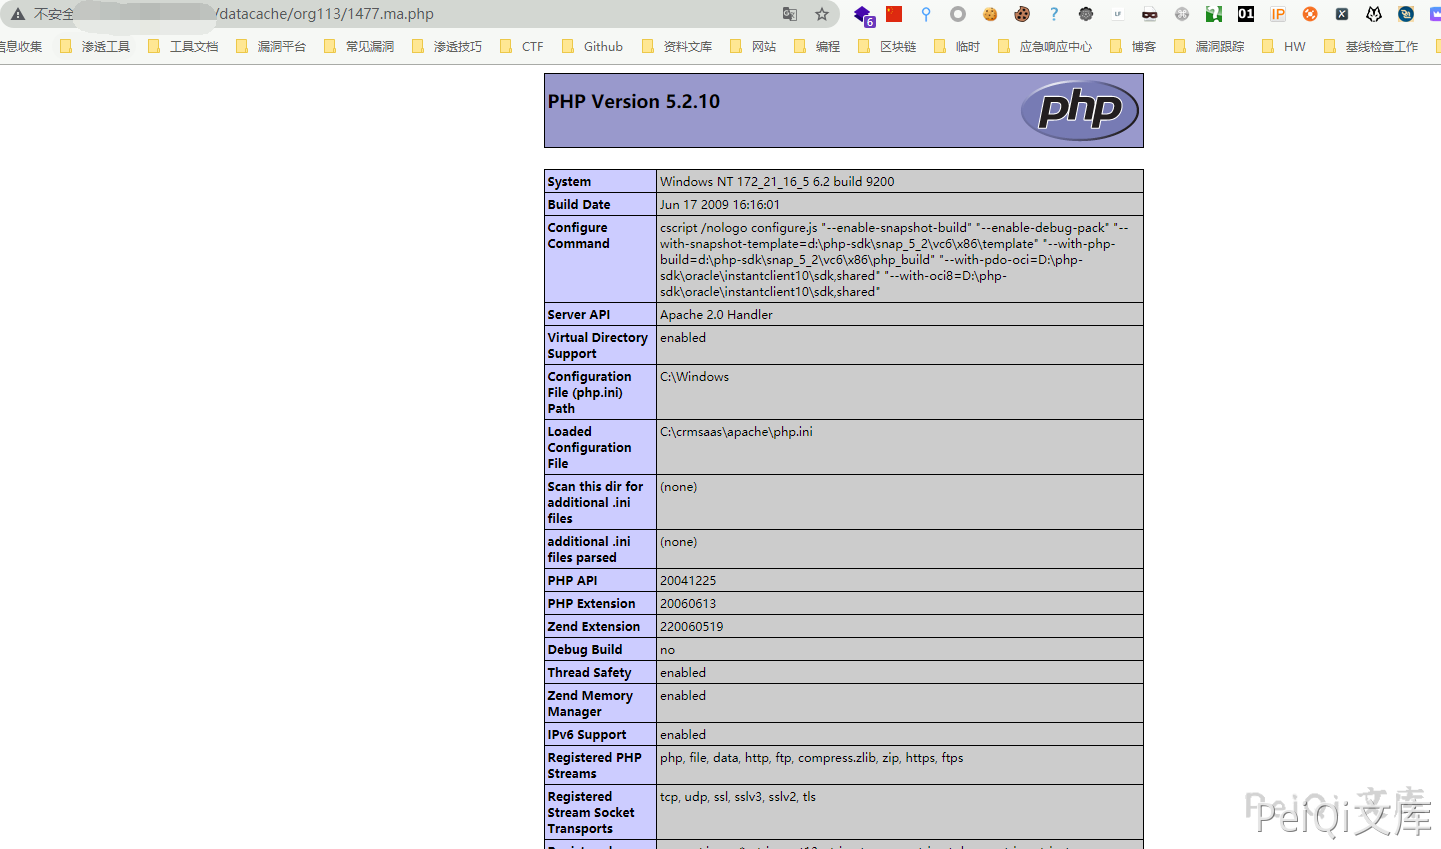Screen dimensions: 1441x849
Task: Click the 'IPv6 Support' row label
Action: point(587,734)
